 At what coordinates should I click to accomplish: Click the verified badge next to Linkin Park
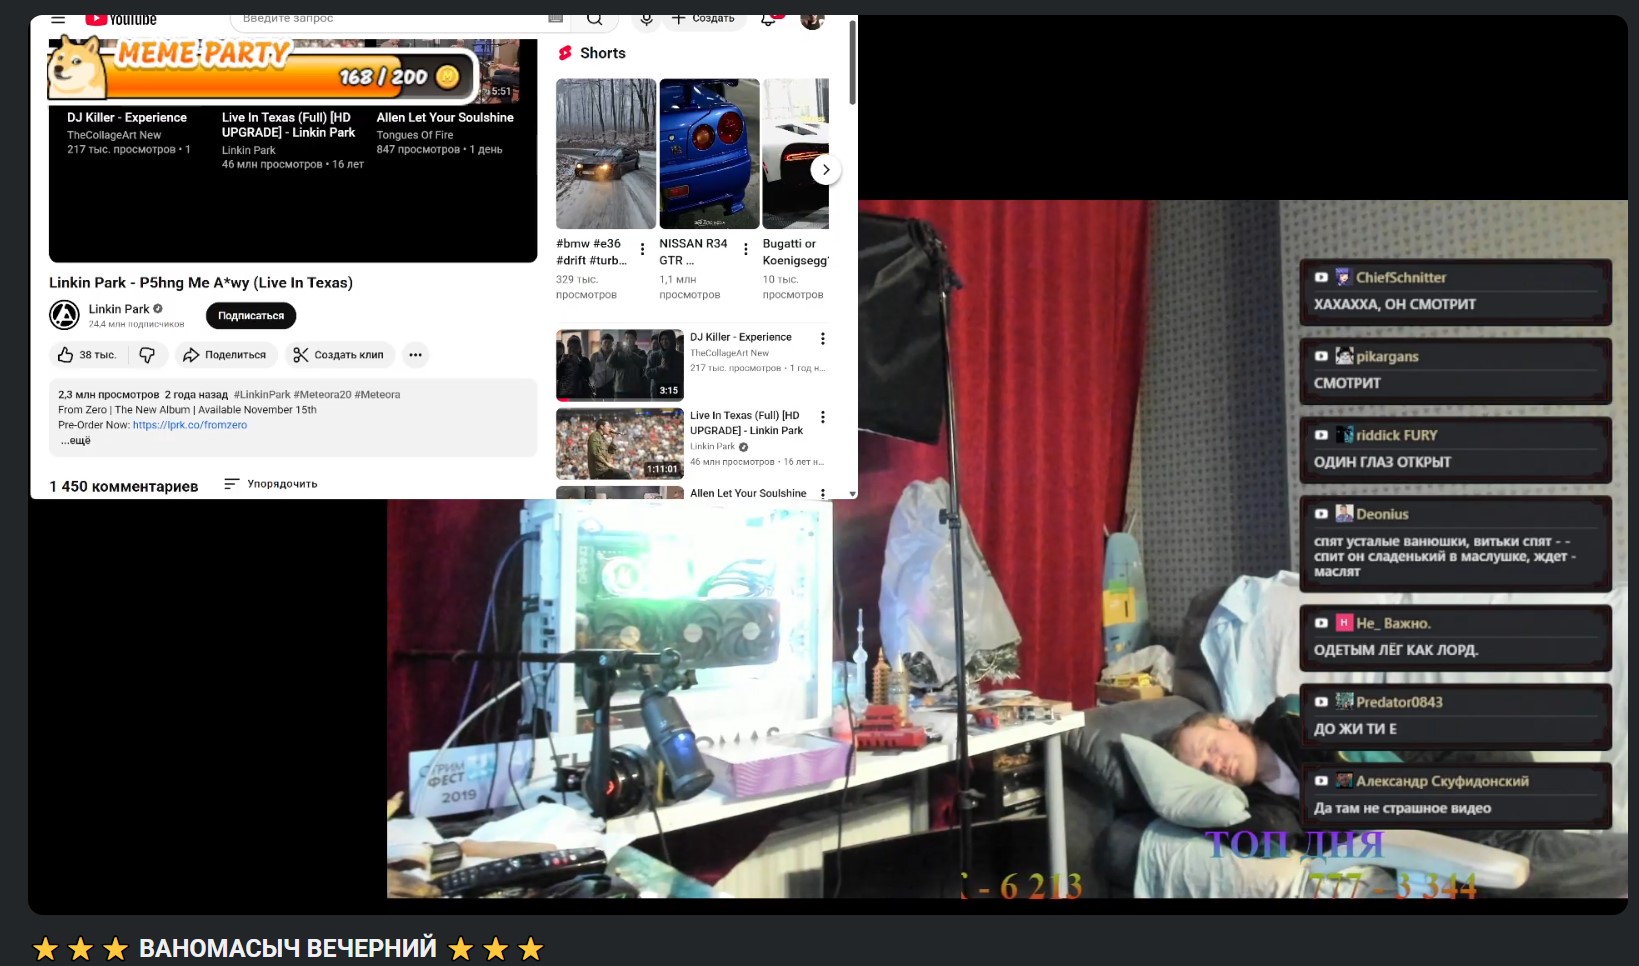pyautogui.click(x=158, y=309)
